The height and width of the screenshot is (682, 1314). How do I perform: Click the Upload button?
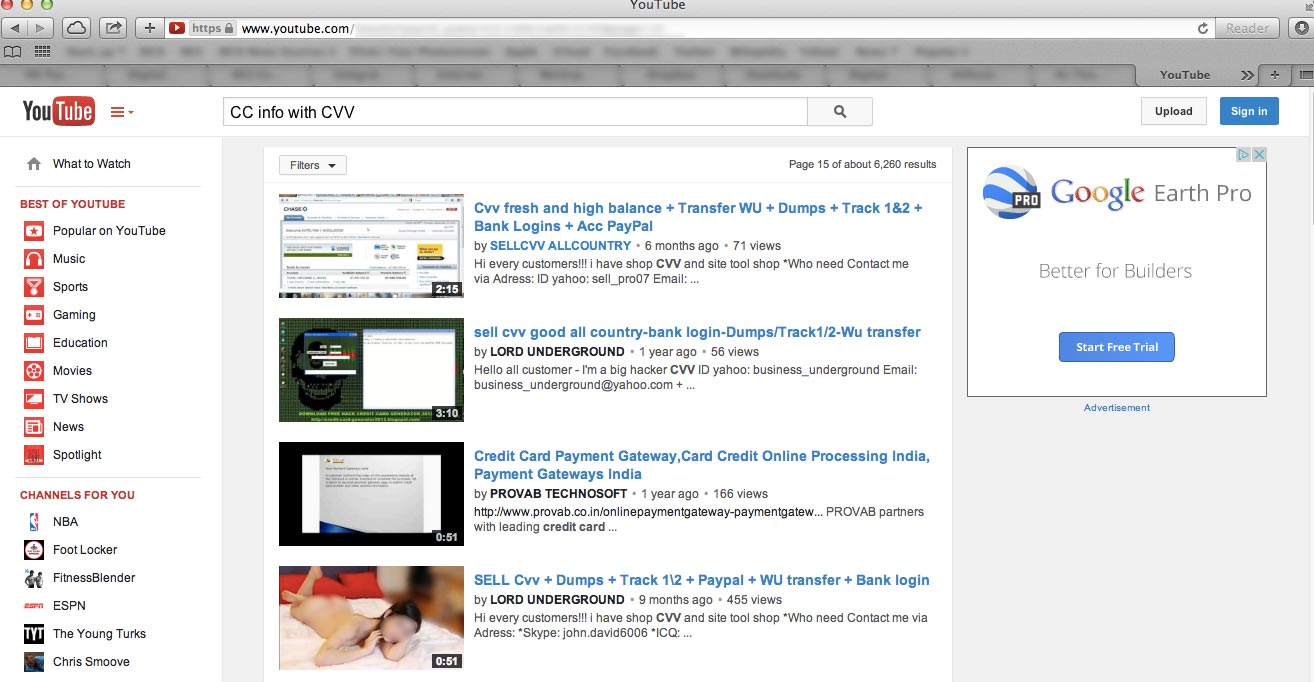click(1173, 111)
